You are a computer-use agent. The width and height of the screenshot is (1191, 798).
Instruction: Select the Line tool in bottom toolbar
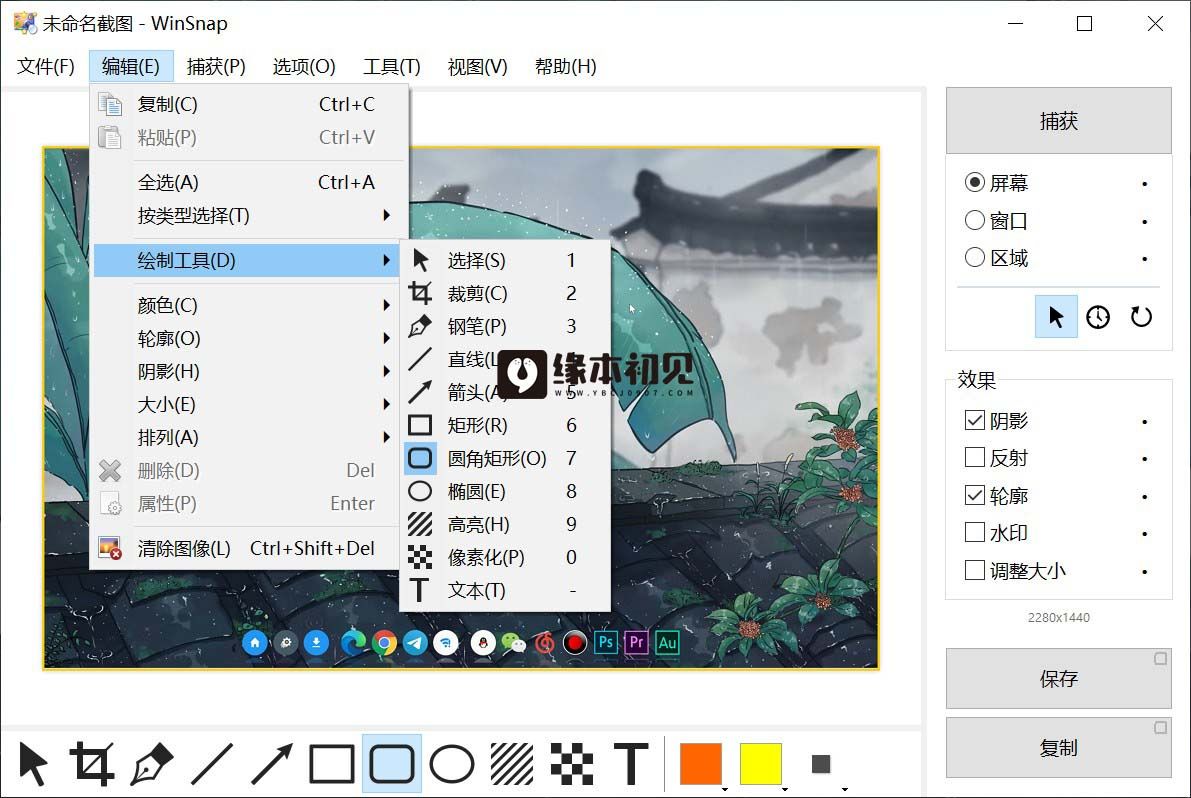click(212, 764)
